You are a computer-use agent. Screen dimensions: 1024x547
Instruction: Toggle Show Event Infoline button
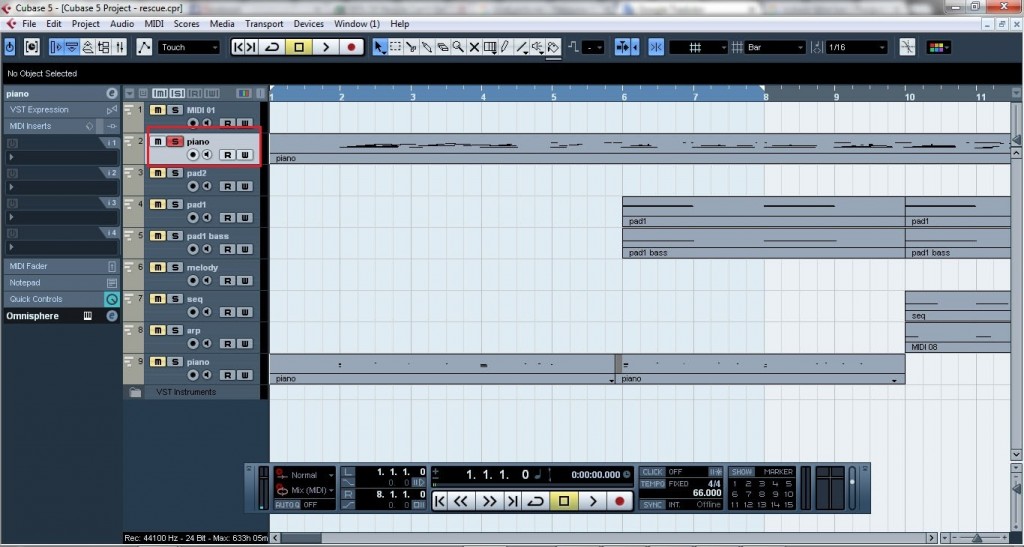click(72, 47)
